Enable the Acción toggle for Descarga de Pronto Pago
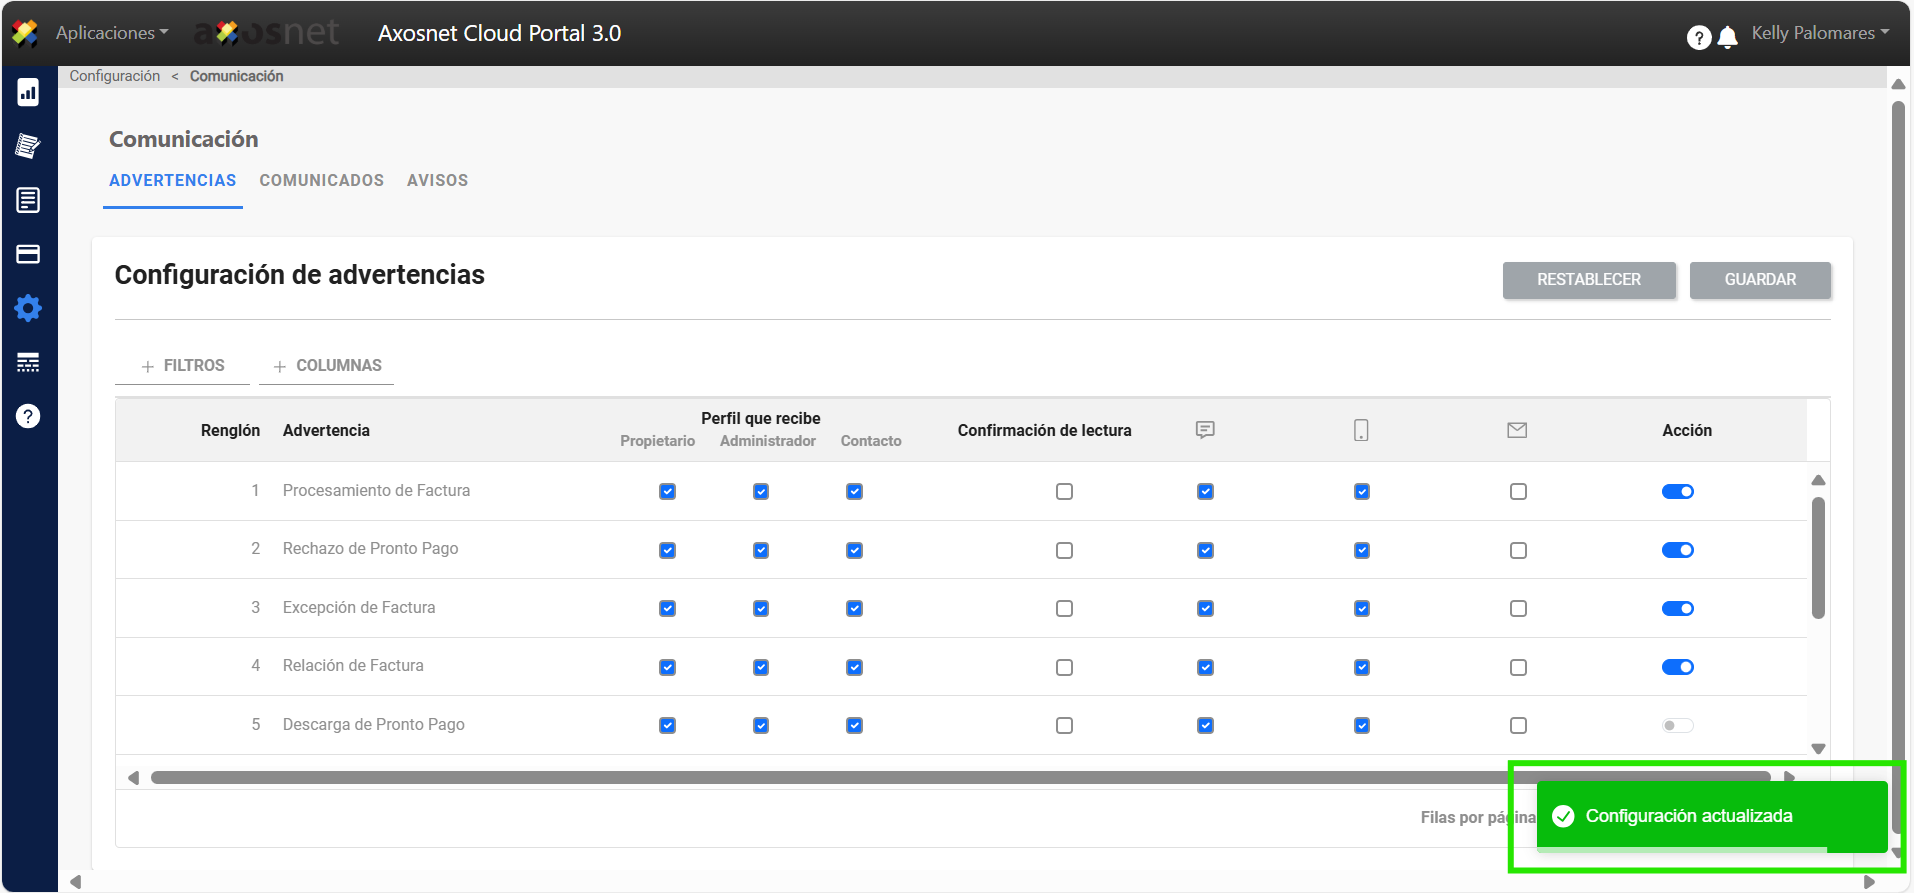 pos(1677,726)
